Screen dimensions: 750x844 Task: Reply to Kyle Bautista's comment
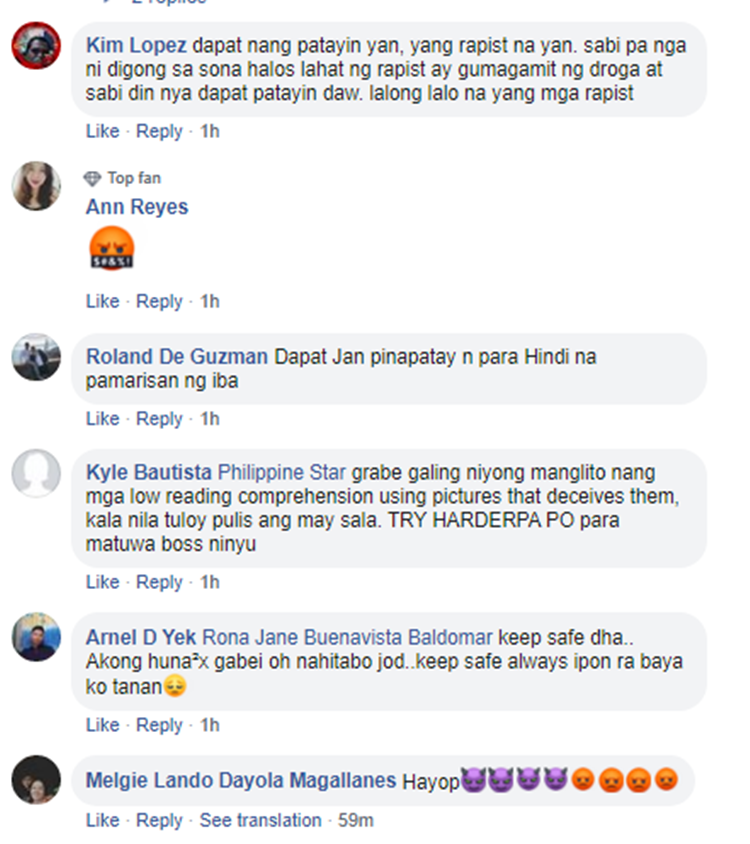pos(159,582)
